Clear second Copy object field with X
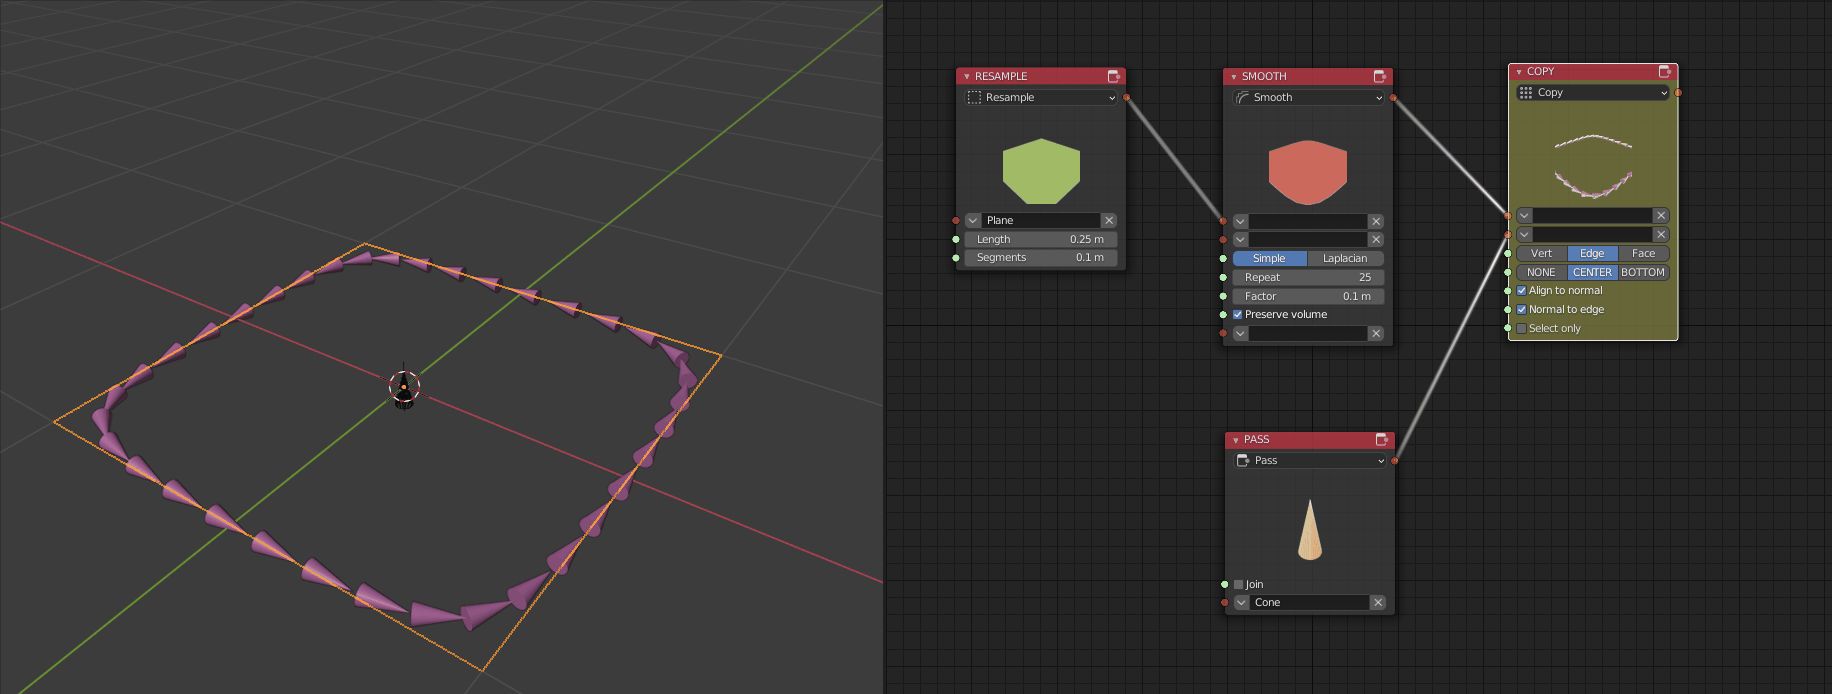1832x694 pixels. (x=1661, y=234)
